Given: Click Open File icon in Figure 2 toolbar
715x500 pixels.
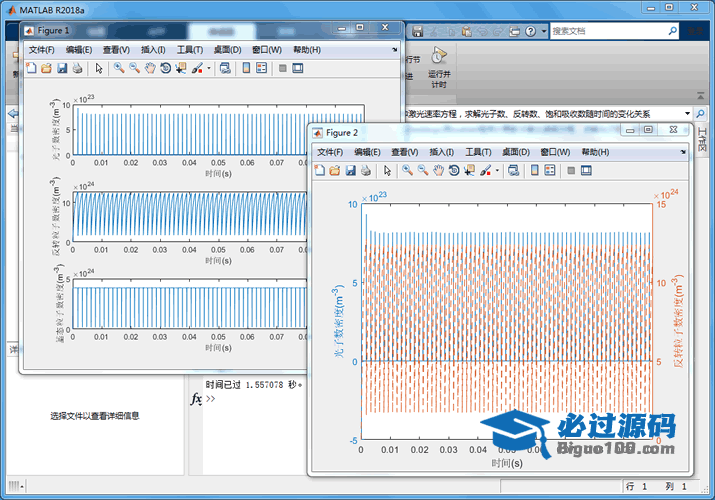Looking at the screenshot, I should [335, 170].
